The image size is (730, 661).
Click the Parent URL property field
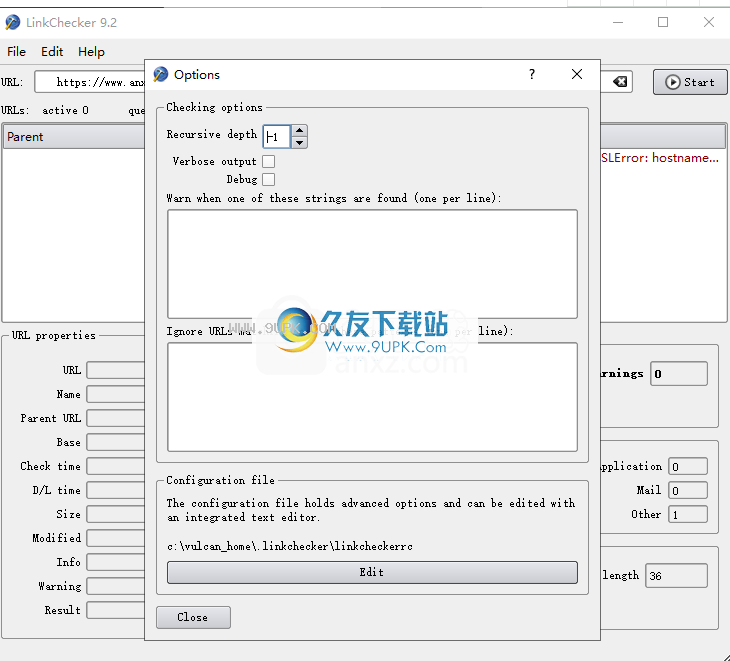tap(115, 418)
